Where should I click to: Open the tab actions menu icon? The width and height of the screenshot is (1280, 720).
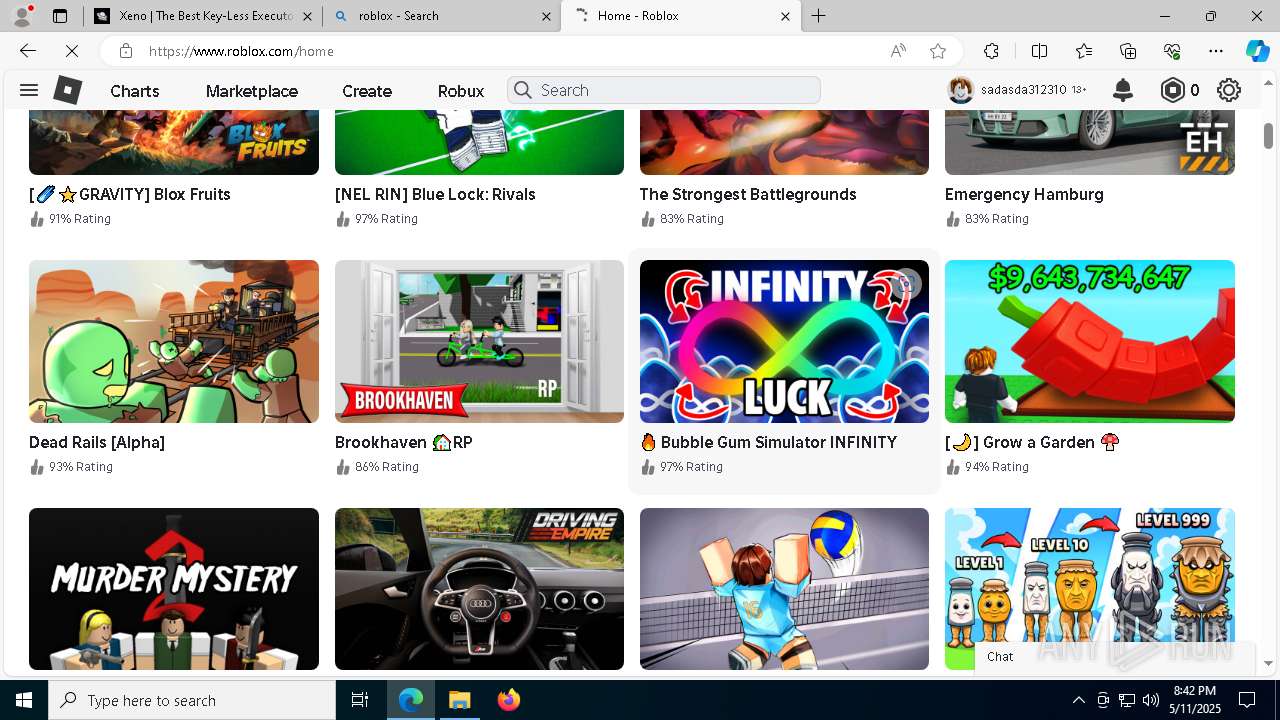(60, 16)
